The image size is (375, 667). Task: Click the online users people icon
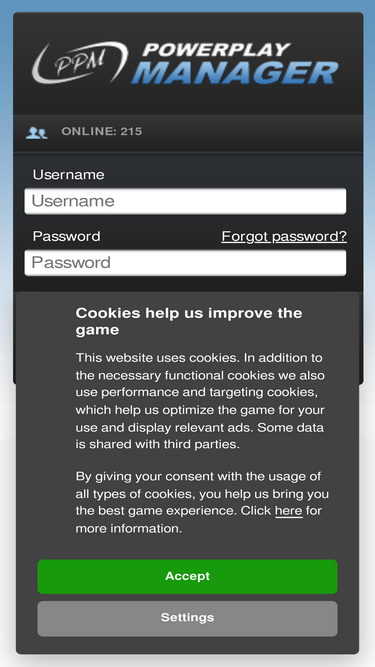37,133
